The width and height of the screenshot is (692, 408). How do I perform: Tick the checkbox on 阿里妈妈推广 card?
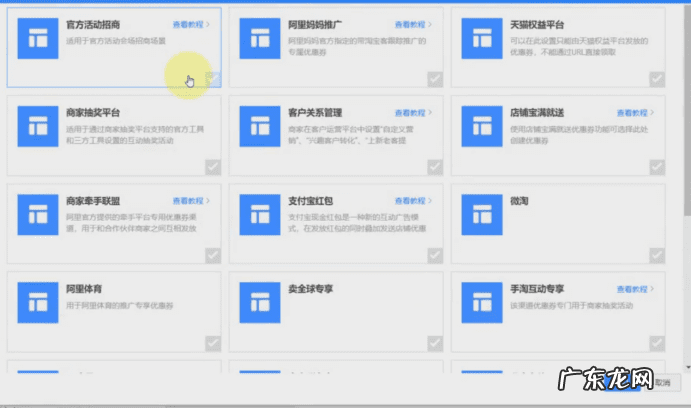tap(435, 79)
